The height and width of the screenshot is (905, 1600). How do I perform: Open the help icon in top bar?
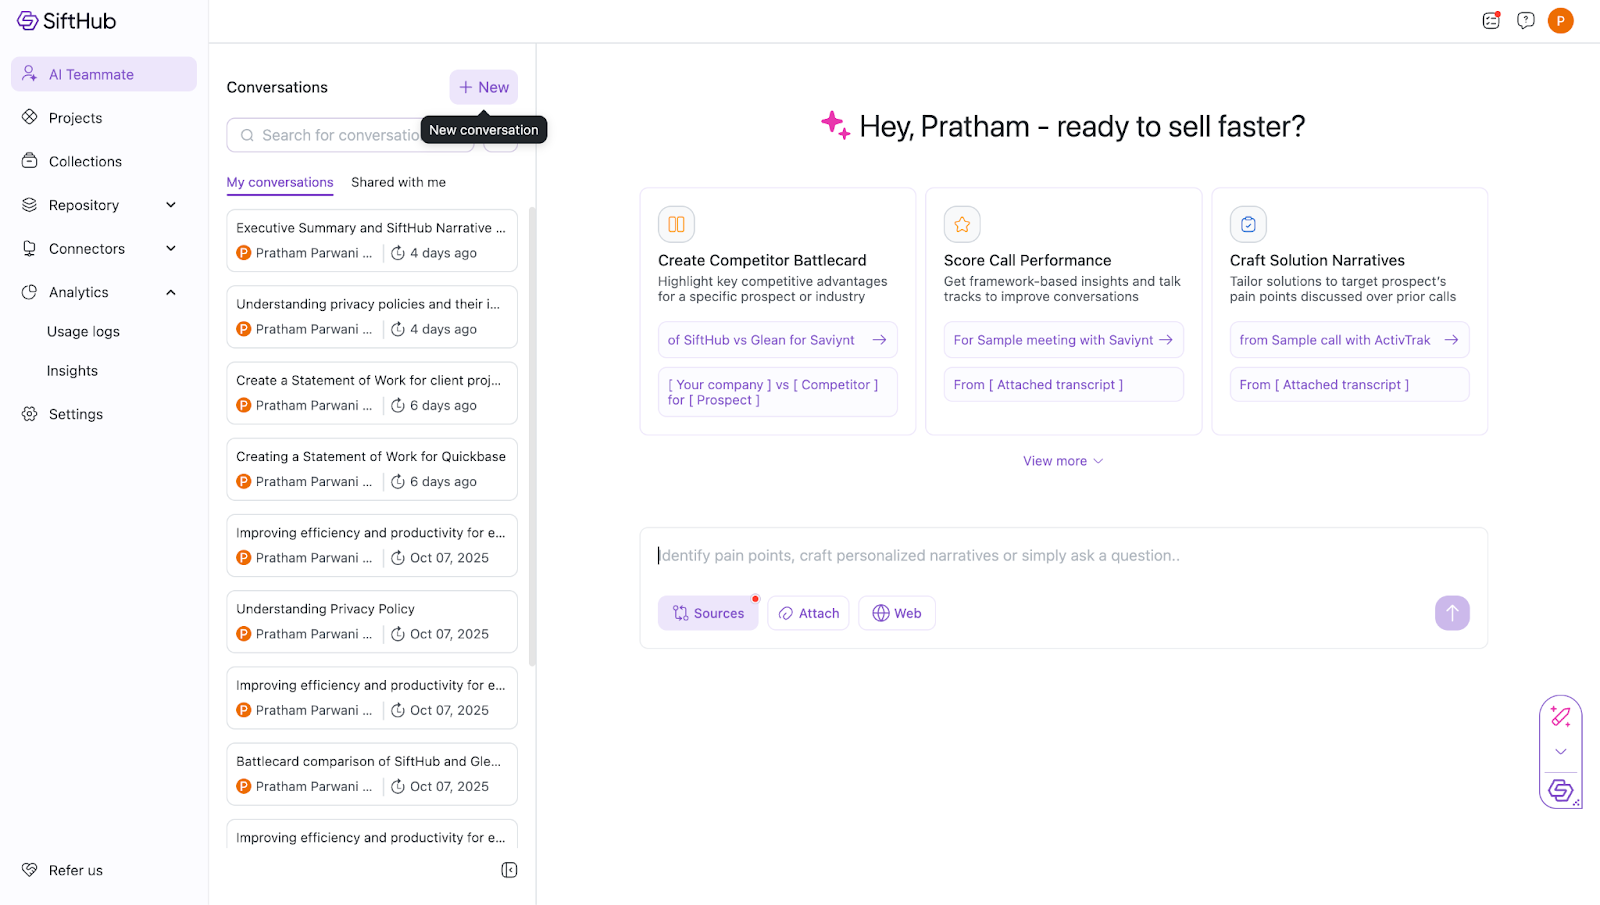(x=1525, y=20)
